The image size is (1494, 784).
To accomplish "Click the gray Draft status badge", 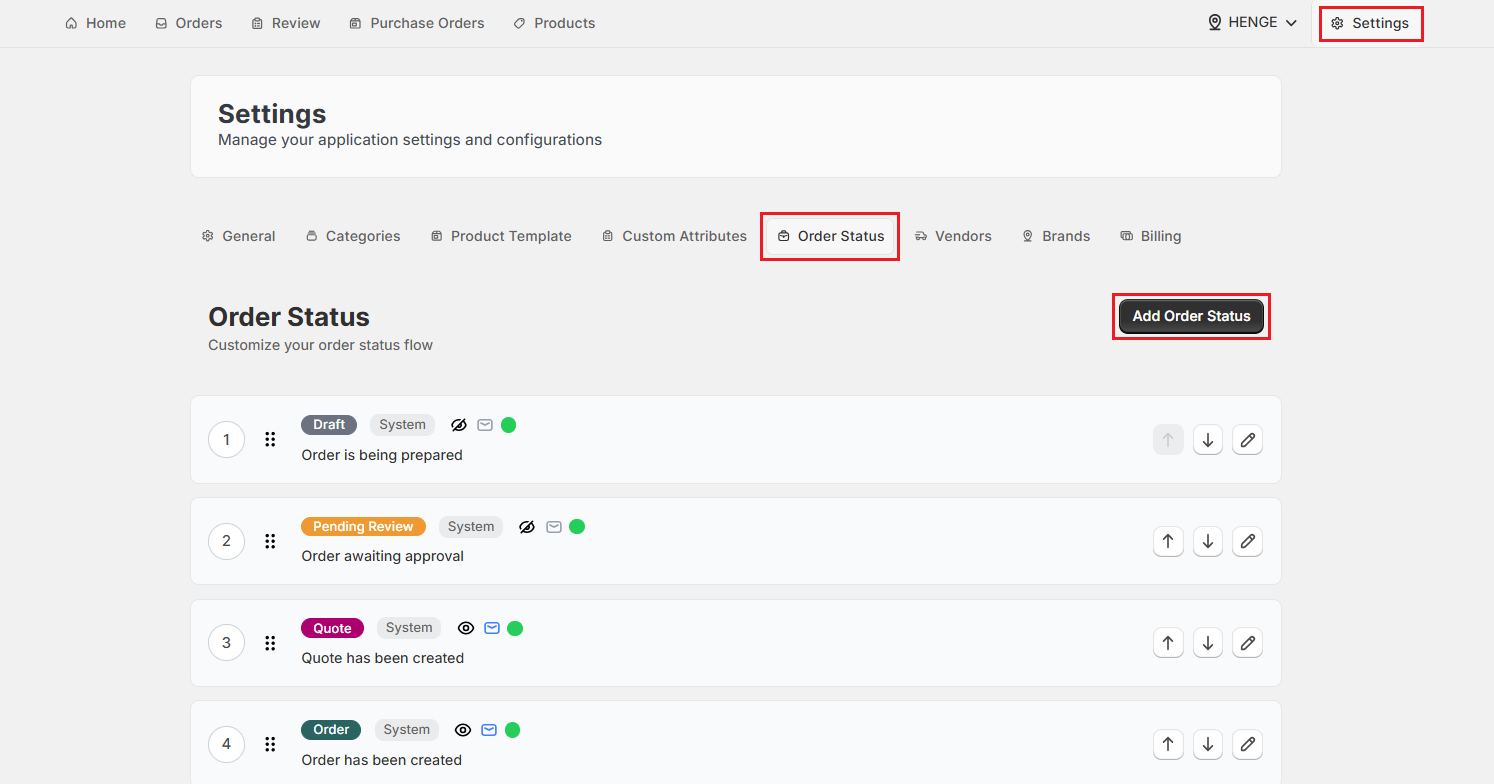I will pyautogui.click(x=329, y=425).
